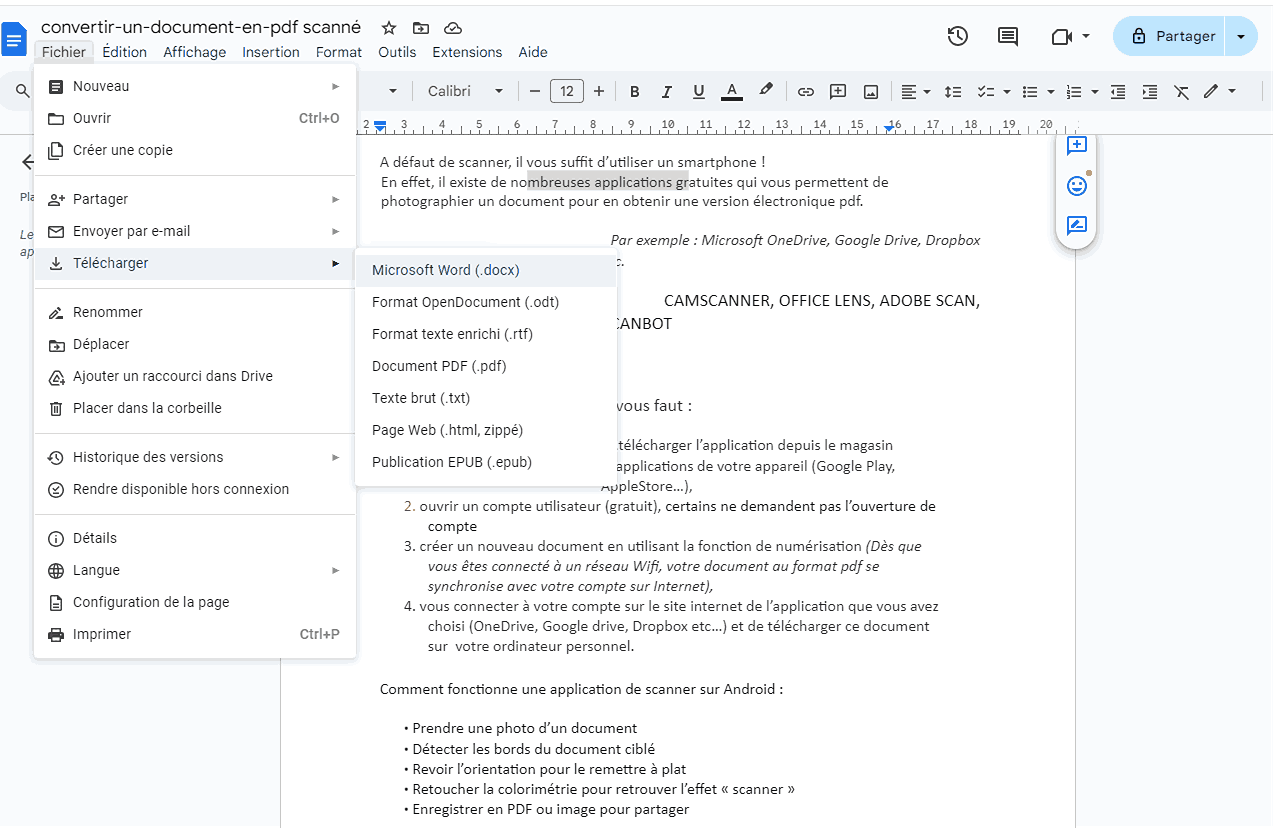Viewport: 1274px width, 830px height.
Task: Toggle Rendre disponible hors connexion
Action: 195,489
